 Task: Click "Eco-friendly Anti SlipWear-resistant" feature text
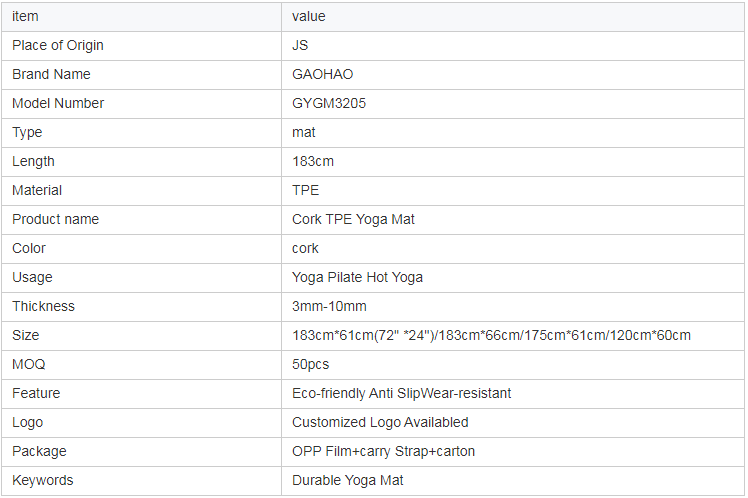401,393
